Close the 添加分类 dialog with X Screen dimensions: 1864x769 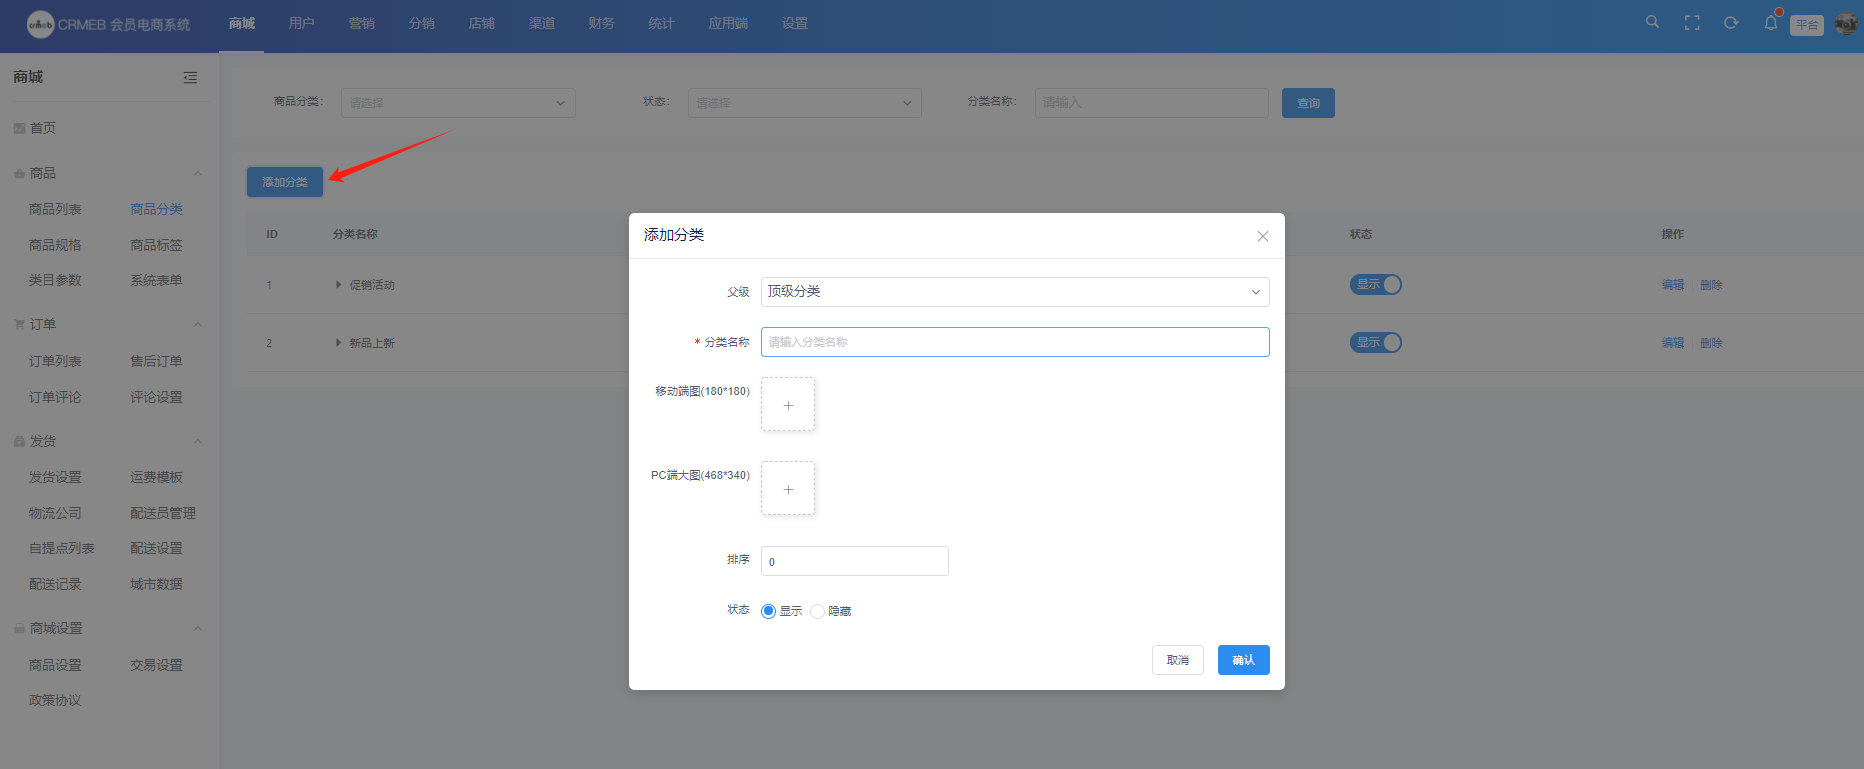pos(1263,236)
